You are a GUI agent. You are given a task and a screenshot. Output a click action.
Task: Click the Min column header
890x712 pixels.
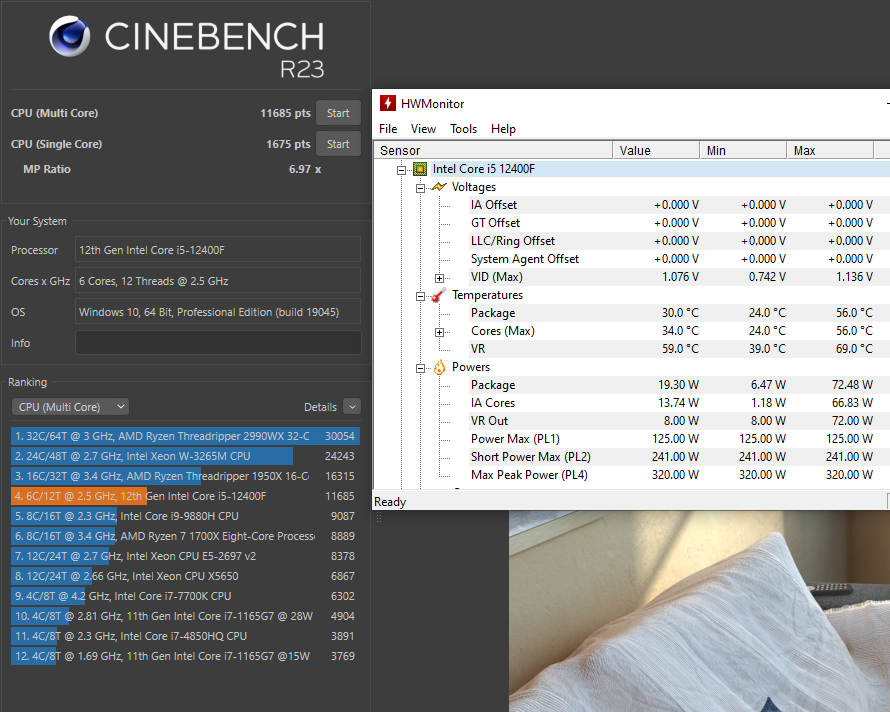[744, 150]
